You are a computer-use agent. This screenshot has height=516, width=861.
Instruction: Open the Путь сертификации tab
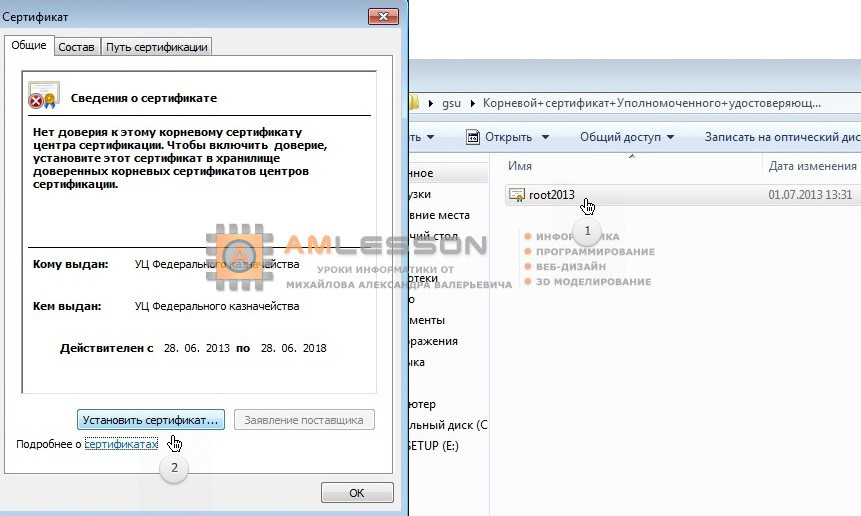156,47
